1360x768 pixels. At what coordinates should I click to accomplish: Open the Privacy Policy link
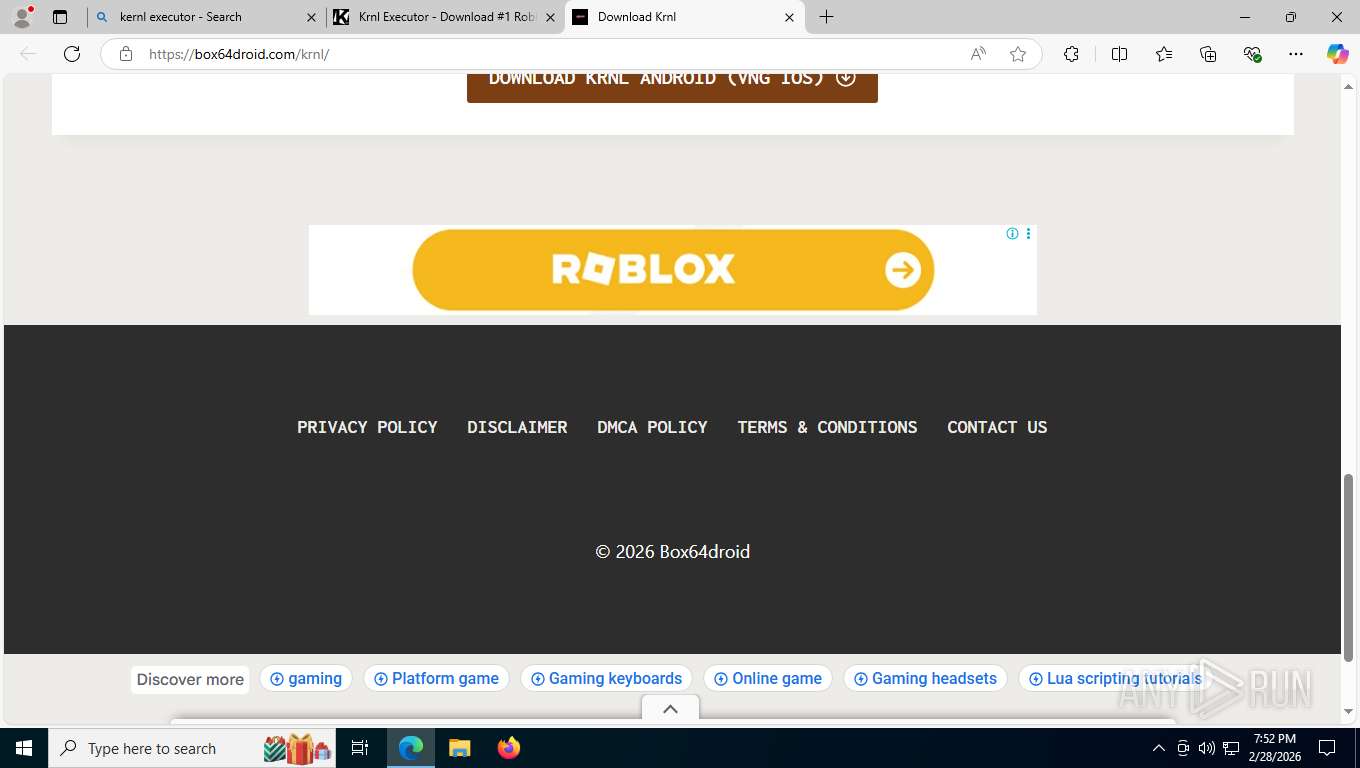click(367, 427)
